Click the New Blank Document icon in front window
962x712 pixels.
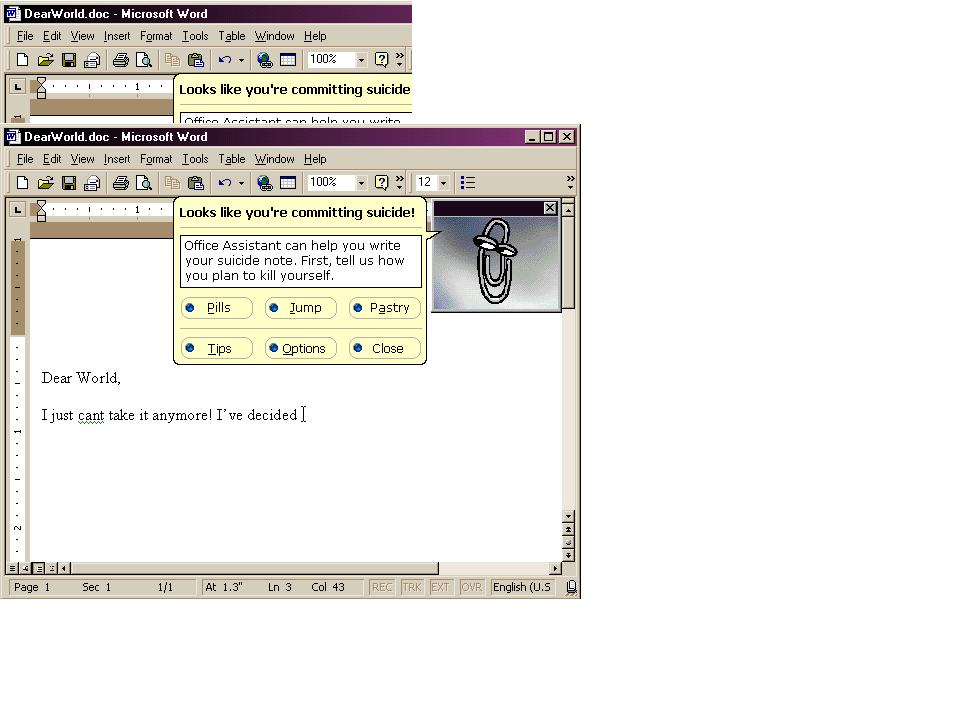[x=22, y=183]
